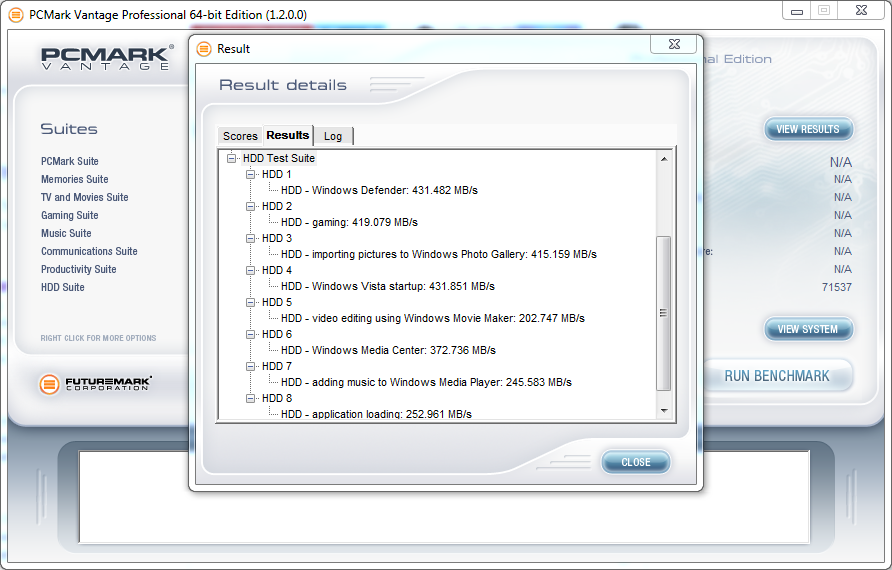Collapse the HDD 5 tree node
This screenshot has width=892, height=570.
250,302
